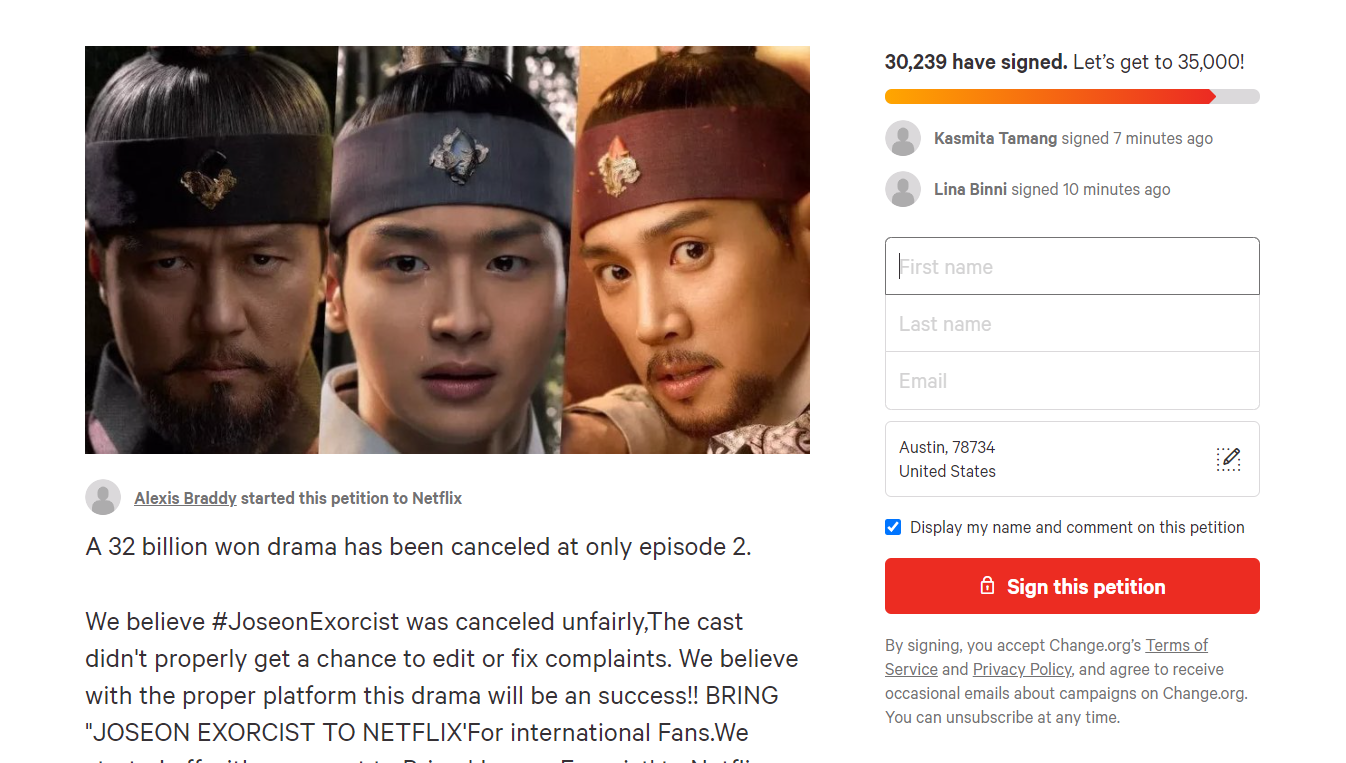Click Alexis Braddy's profile avatar
Screen dimensions: 1346x763
103,497
